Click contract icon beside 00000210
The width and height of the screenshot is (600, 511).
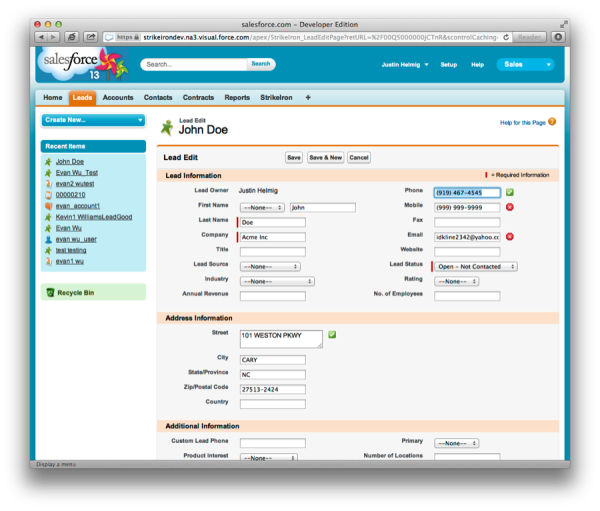pyautogui.click(x=48, y=195)
